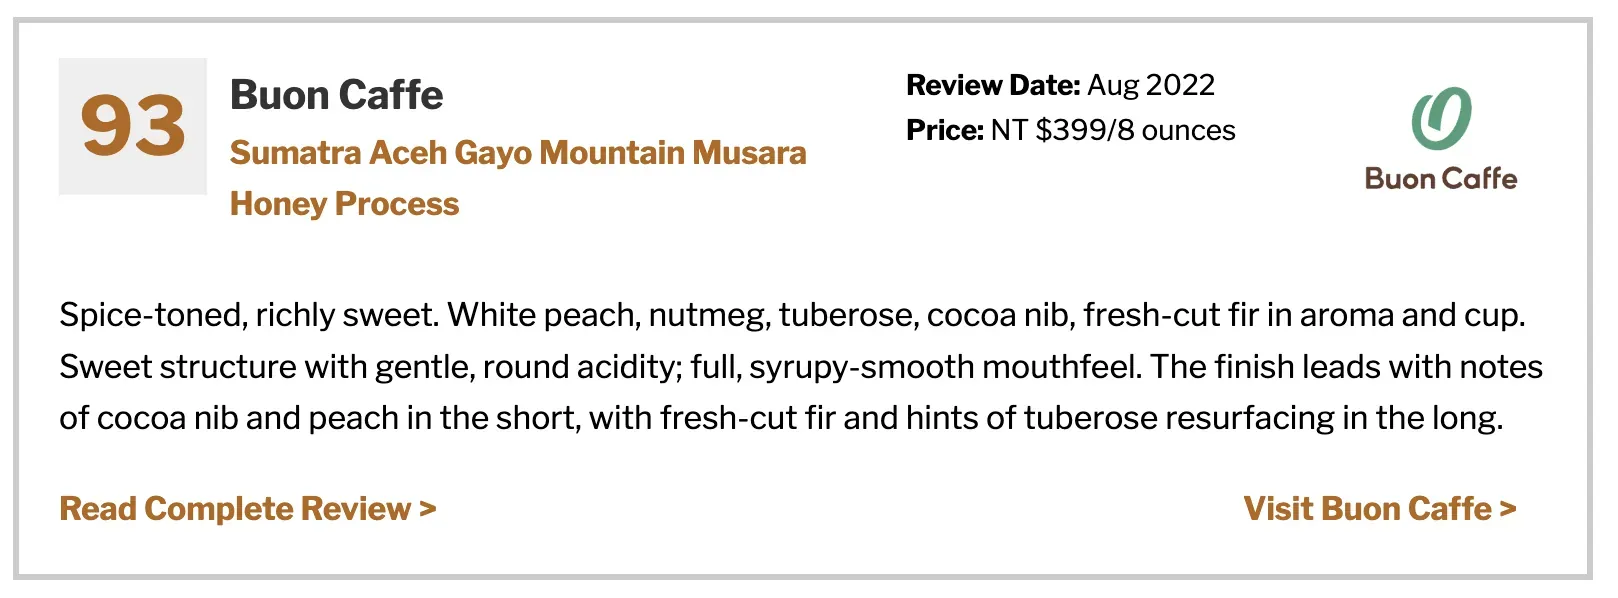Open the Read Complete Review link
This screenshot has height=598, width=1618.
click(x=248, y=508)
